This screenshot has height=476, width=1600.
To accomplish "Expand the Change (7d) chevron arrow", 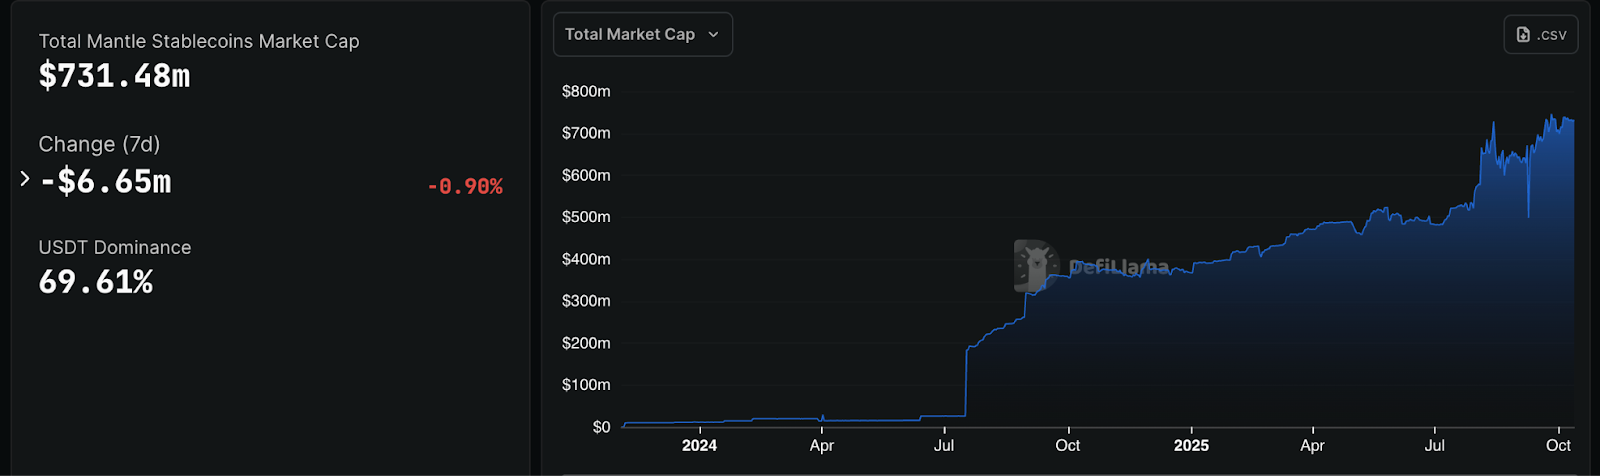I will [x=25, y=178].
